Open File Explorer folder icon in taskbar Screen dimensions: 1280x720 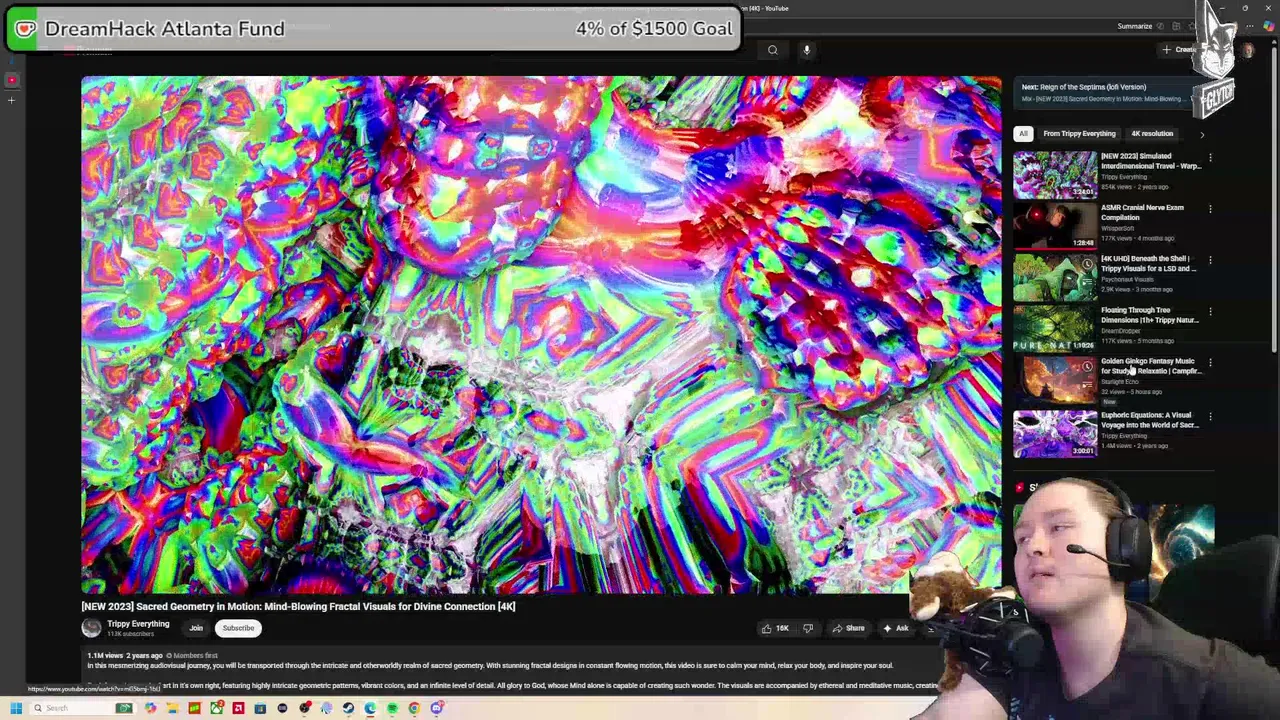point(172,708)
